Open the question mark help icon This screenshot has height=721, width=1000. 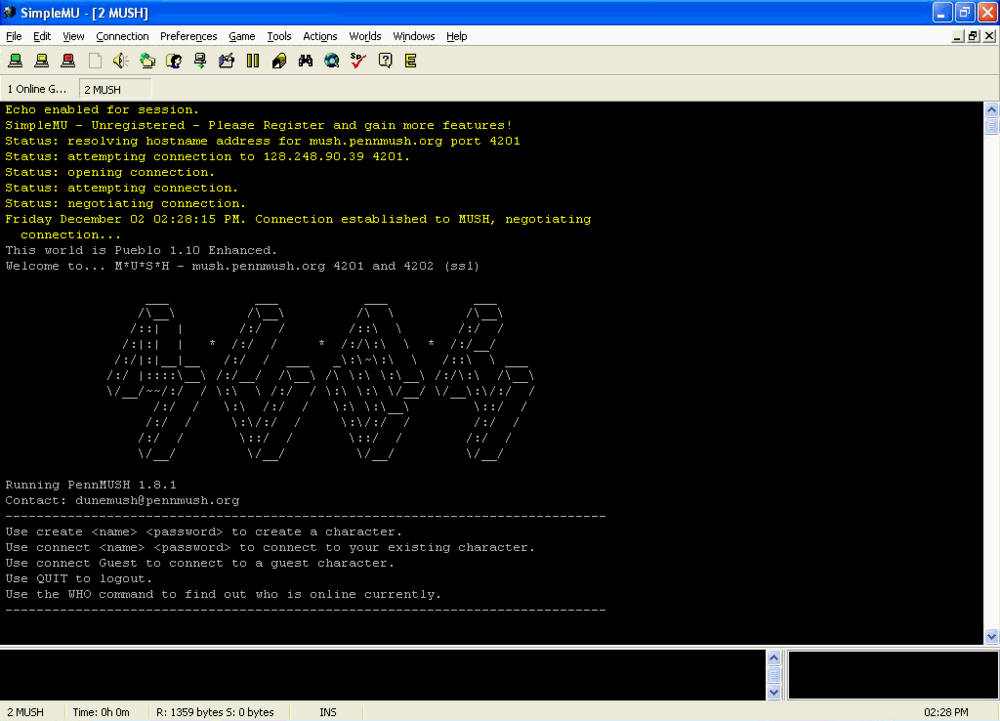coord(385,61)
